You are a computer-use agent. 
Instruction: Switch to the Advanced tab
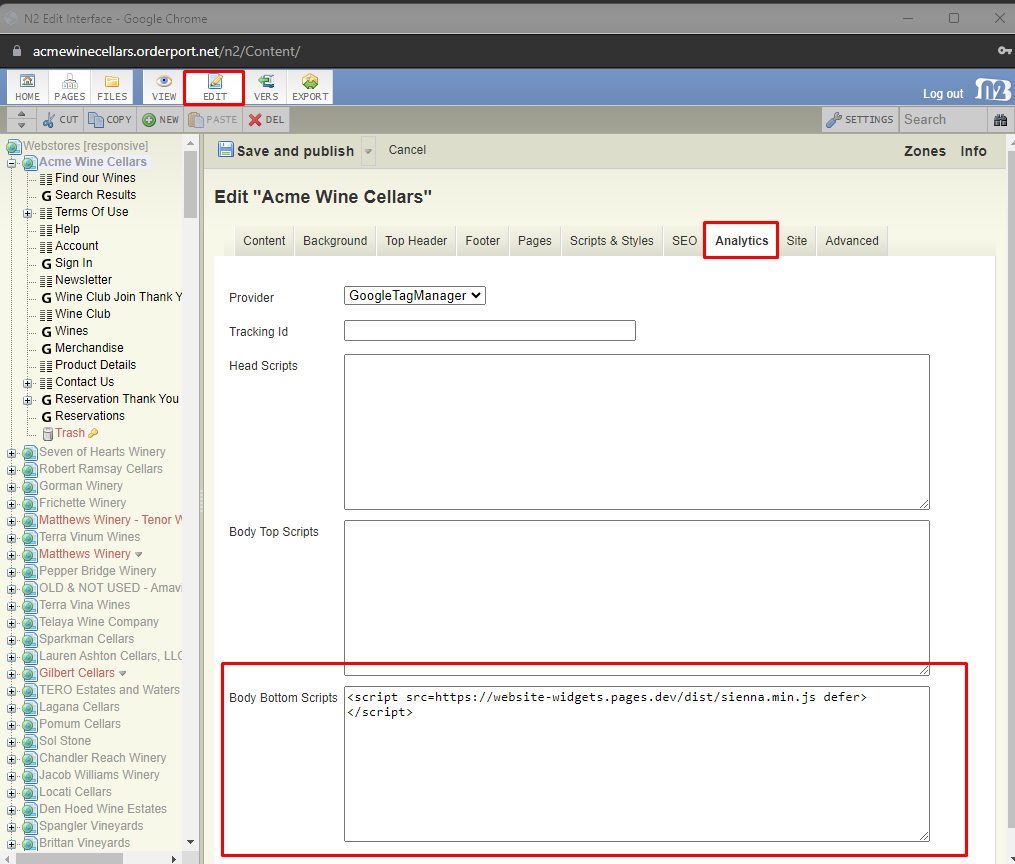[x=852, y=241]
